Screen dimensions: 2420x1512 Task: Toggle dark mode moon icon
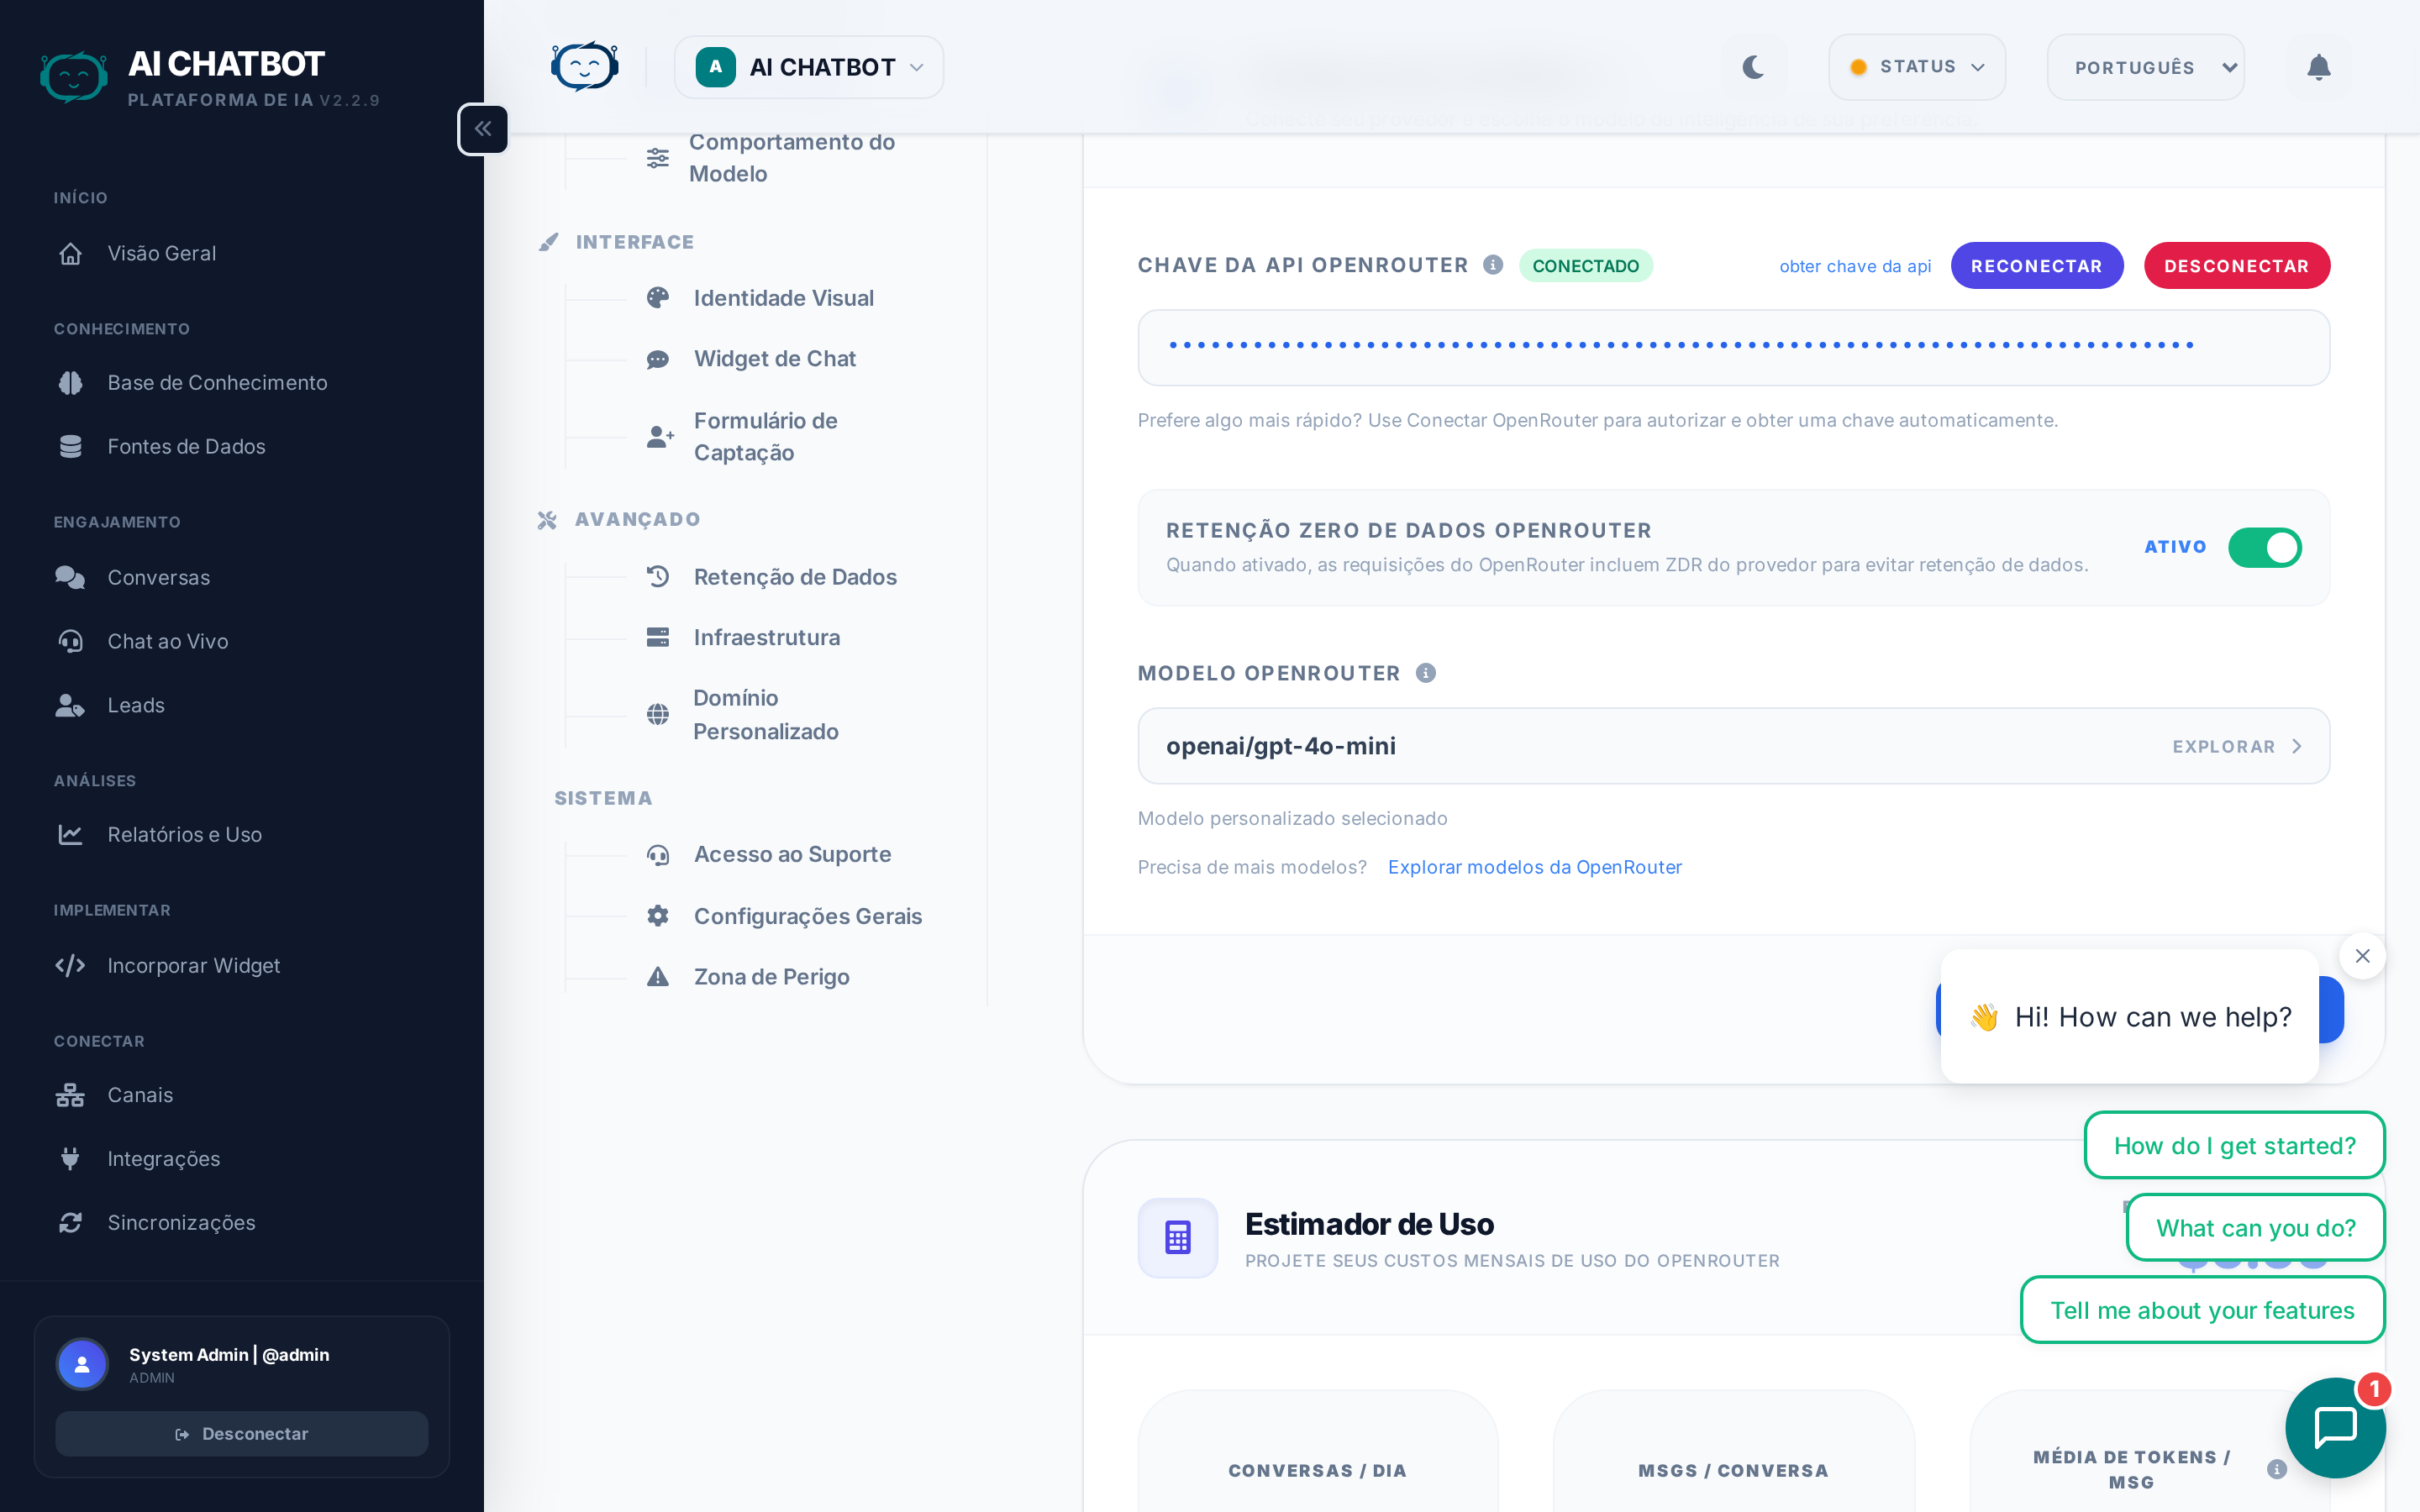[1753, 67]
